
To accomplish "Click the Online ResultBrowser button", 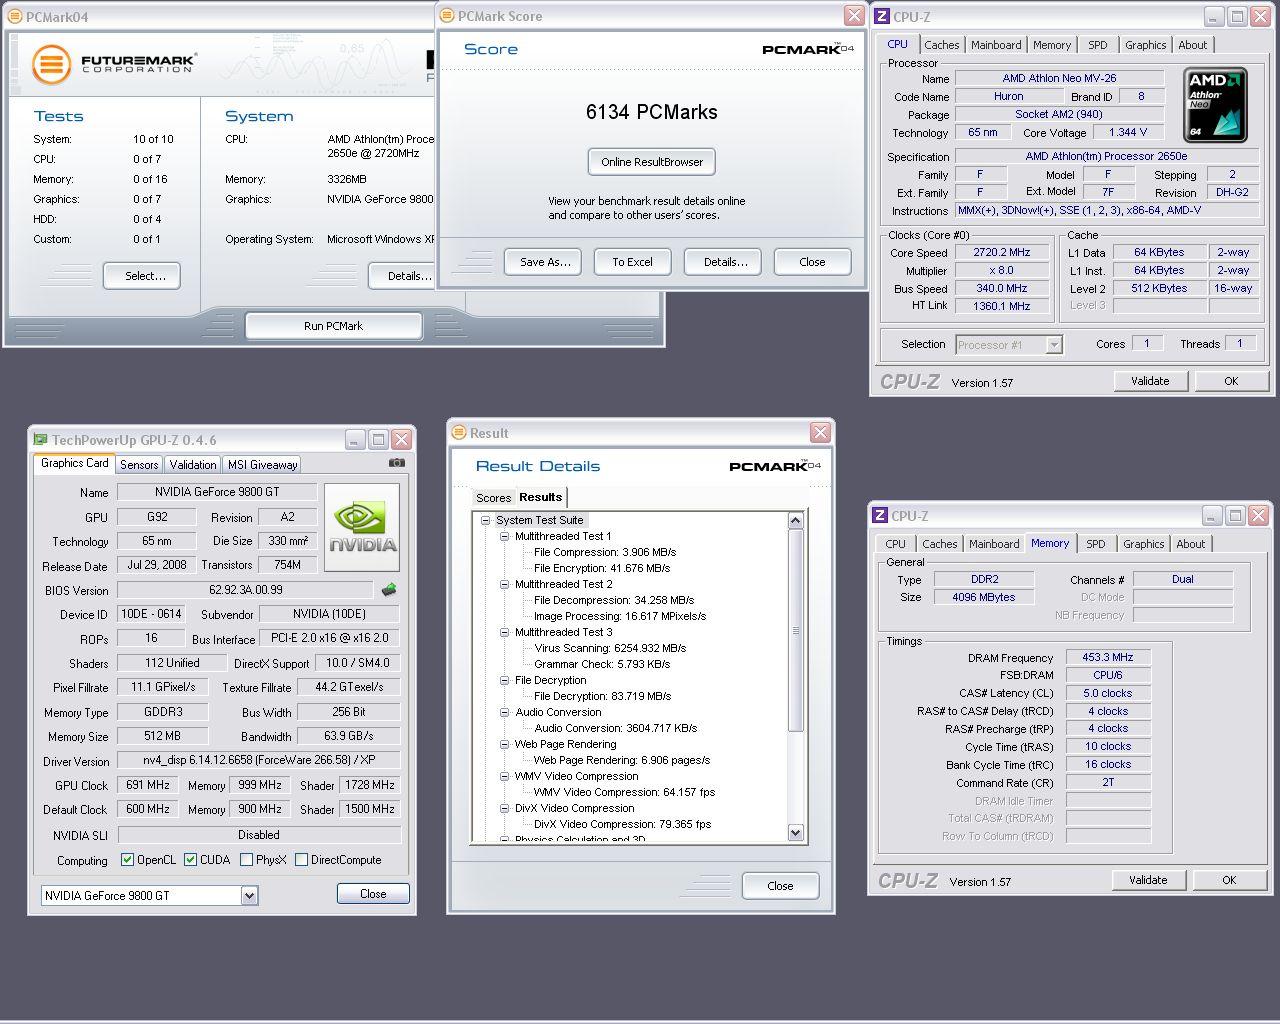I will click(x=652, y=162).
